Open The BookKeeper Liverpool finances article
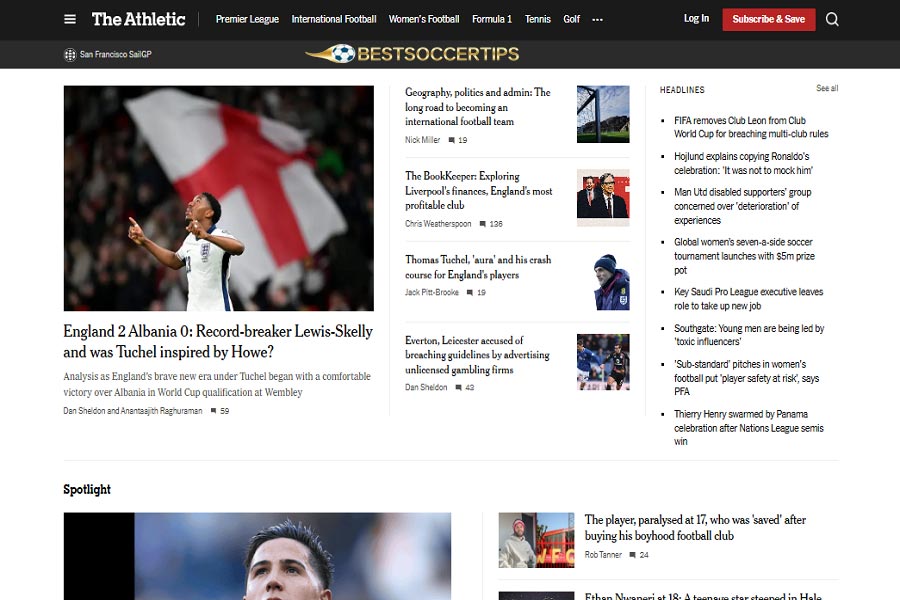The image size is (900, 600). point(479,191)
